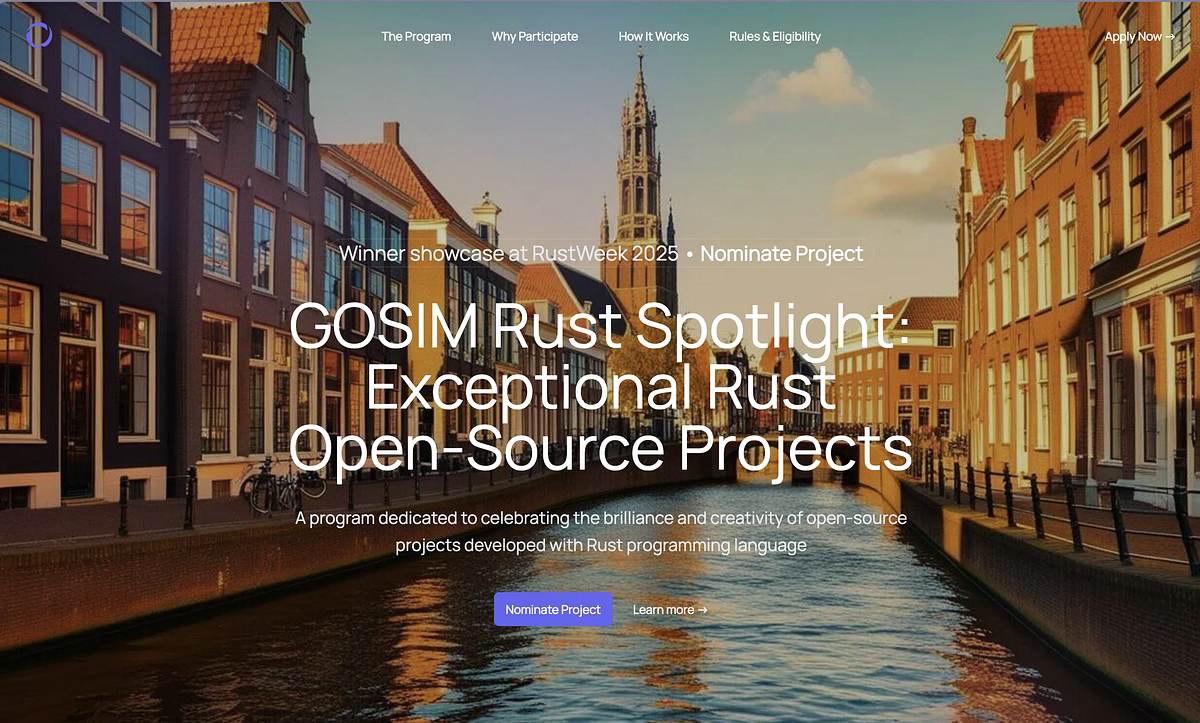The image size is (1200, 723).
Task: Click the program description subtitle text
Action: tap(600, 531)
